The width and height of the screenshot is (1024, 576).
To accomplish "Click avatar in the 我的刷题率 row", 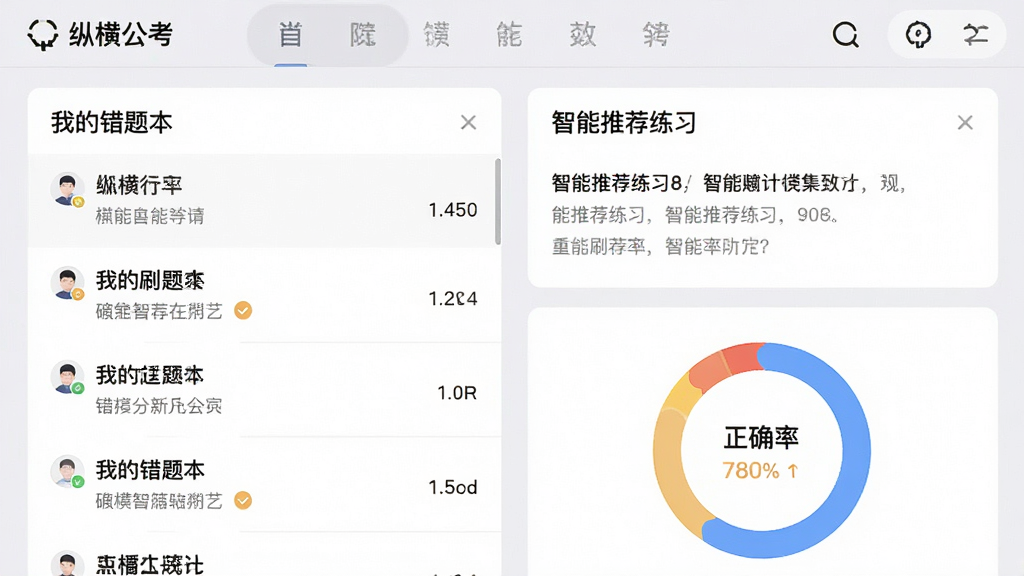I will [x=67, y=283].
